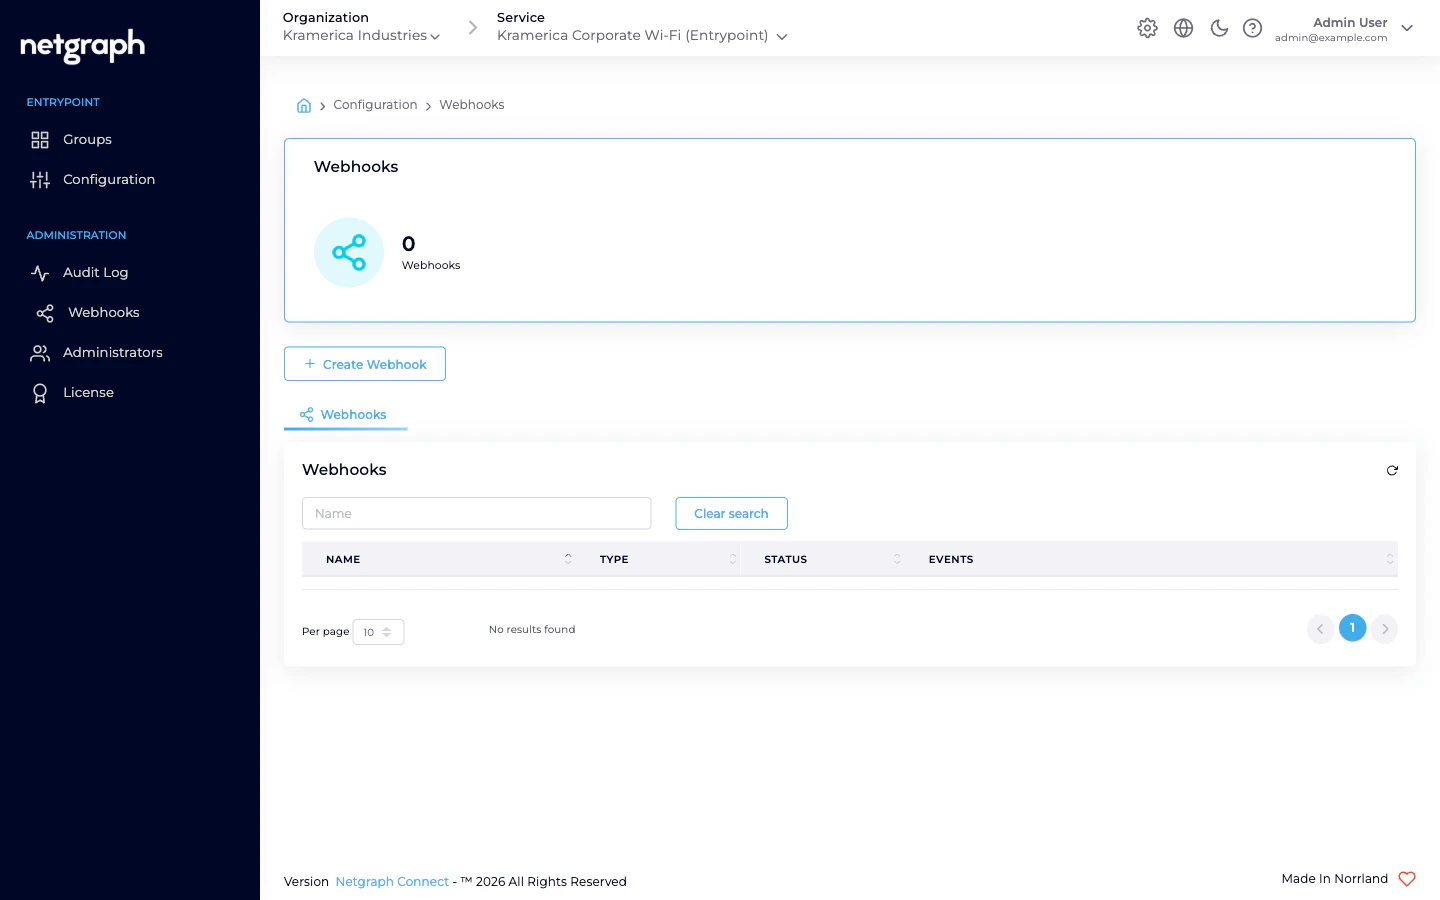Select page 1 in pagination
Screen dimensions: 1440x900
pyautogui.click(x=1352, y=628)
